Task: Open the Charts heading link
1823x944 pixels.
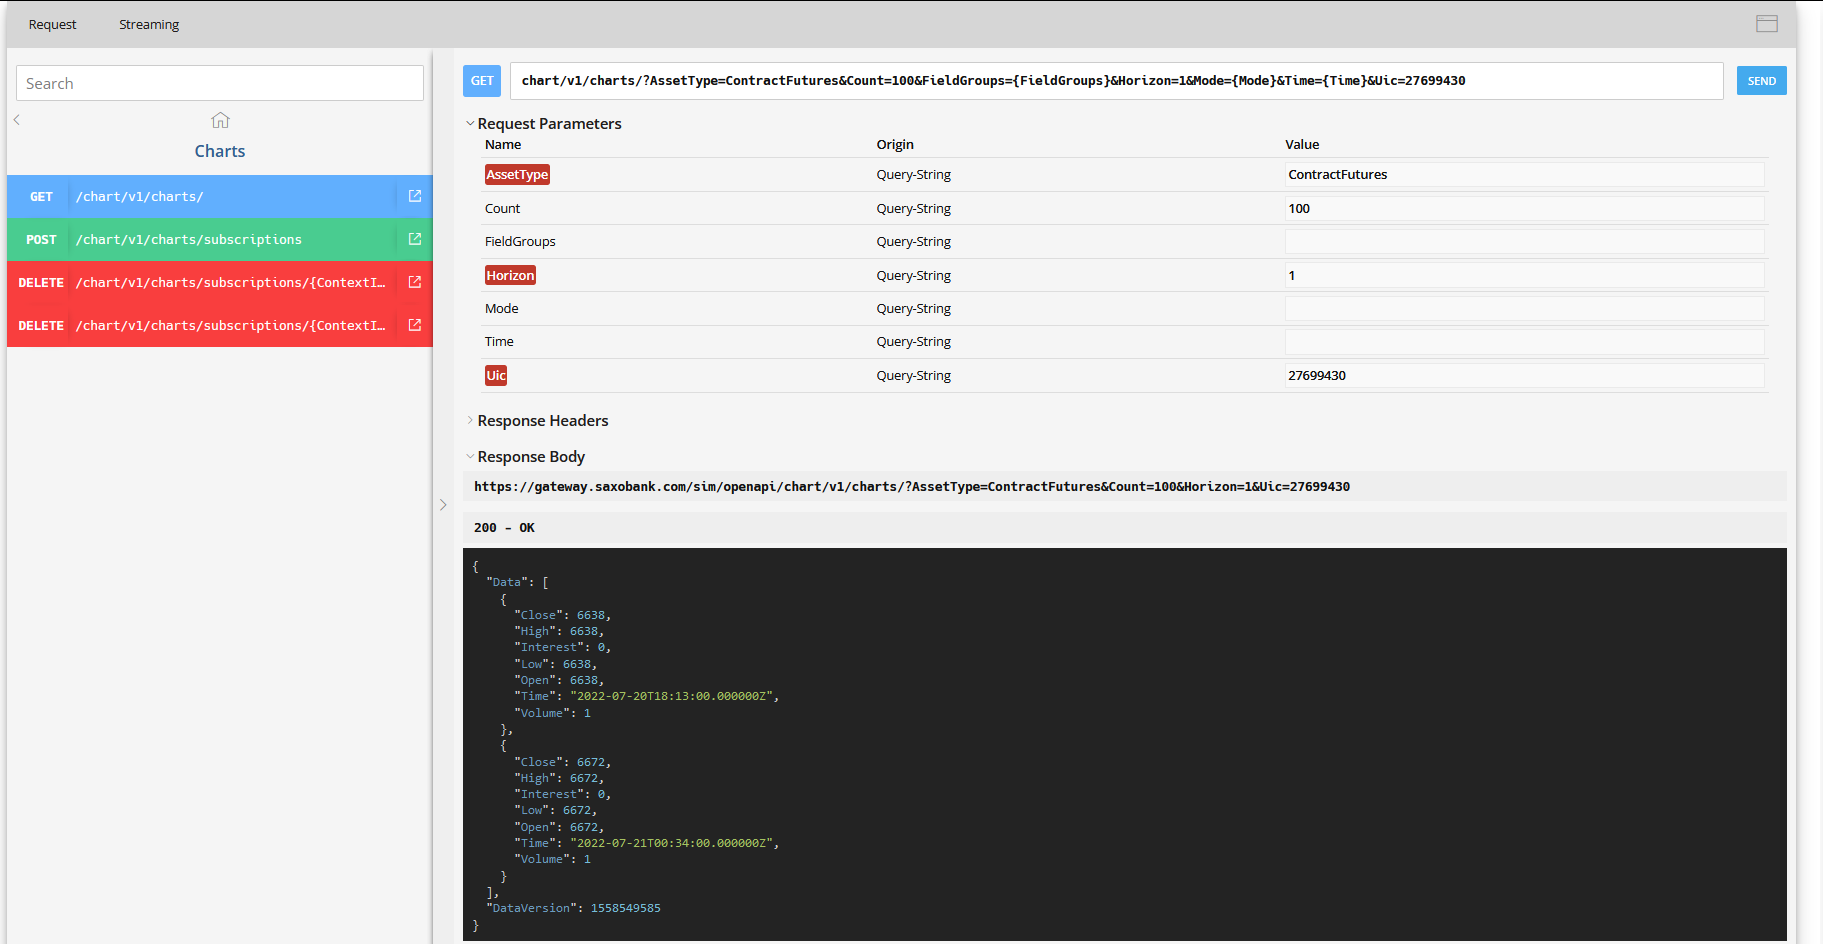Action: 220,151
